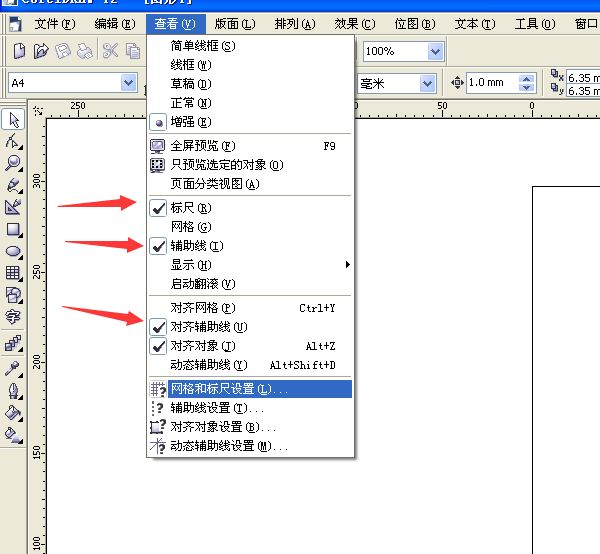This screenshot has width=600, height=554.
Task: Enable 动态辅助线(Y) dynamic guides
Action: [250, 365]
